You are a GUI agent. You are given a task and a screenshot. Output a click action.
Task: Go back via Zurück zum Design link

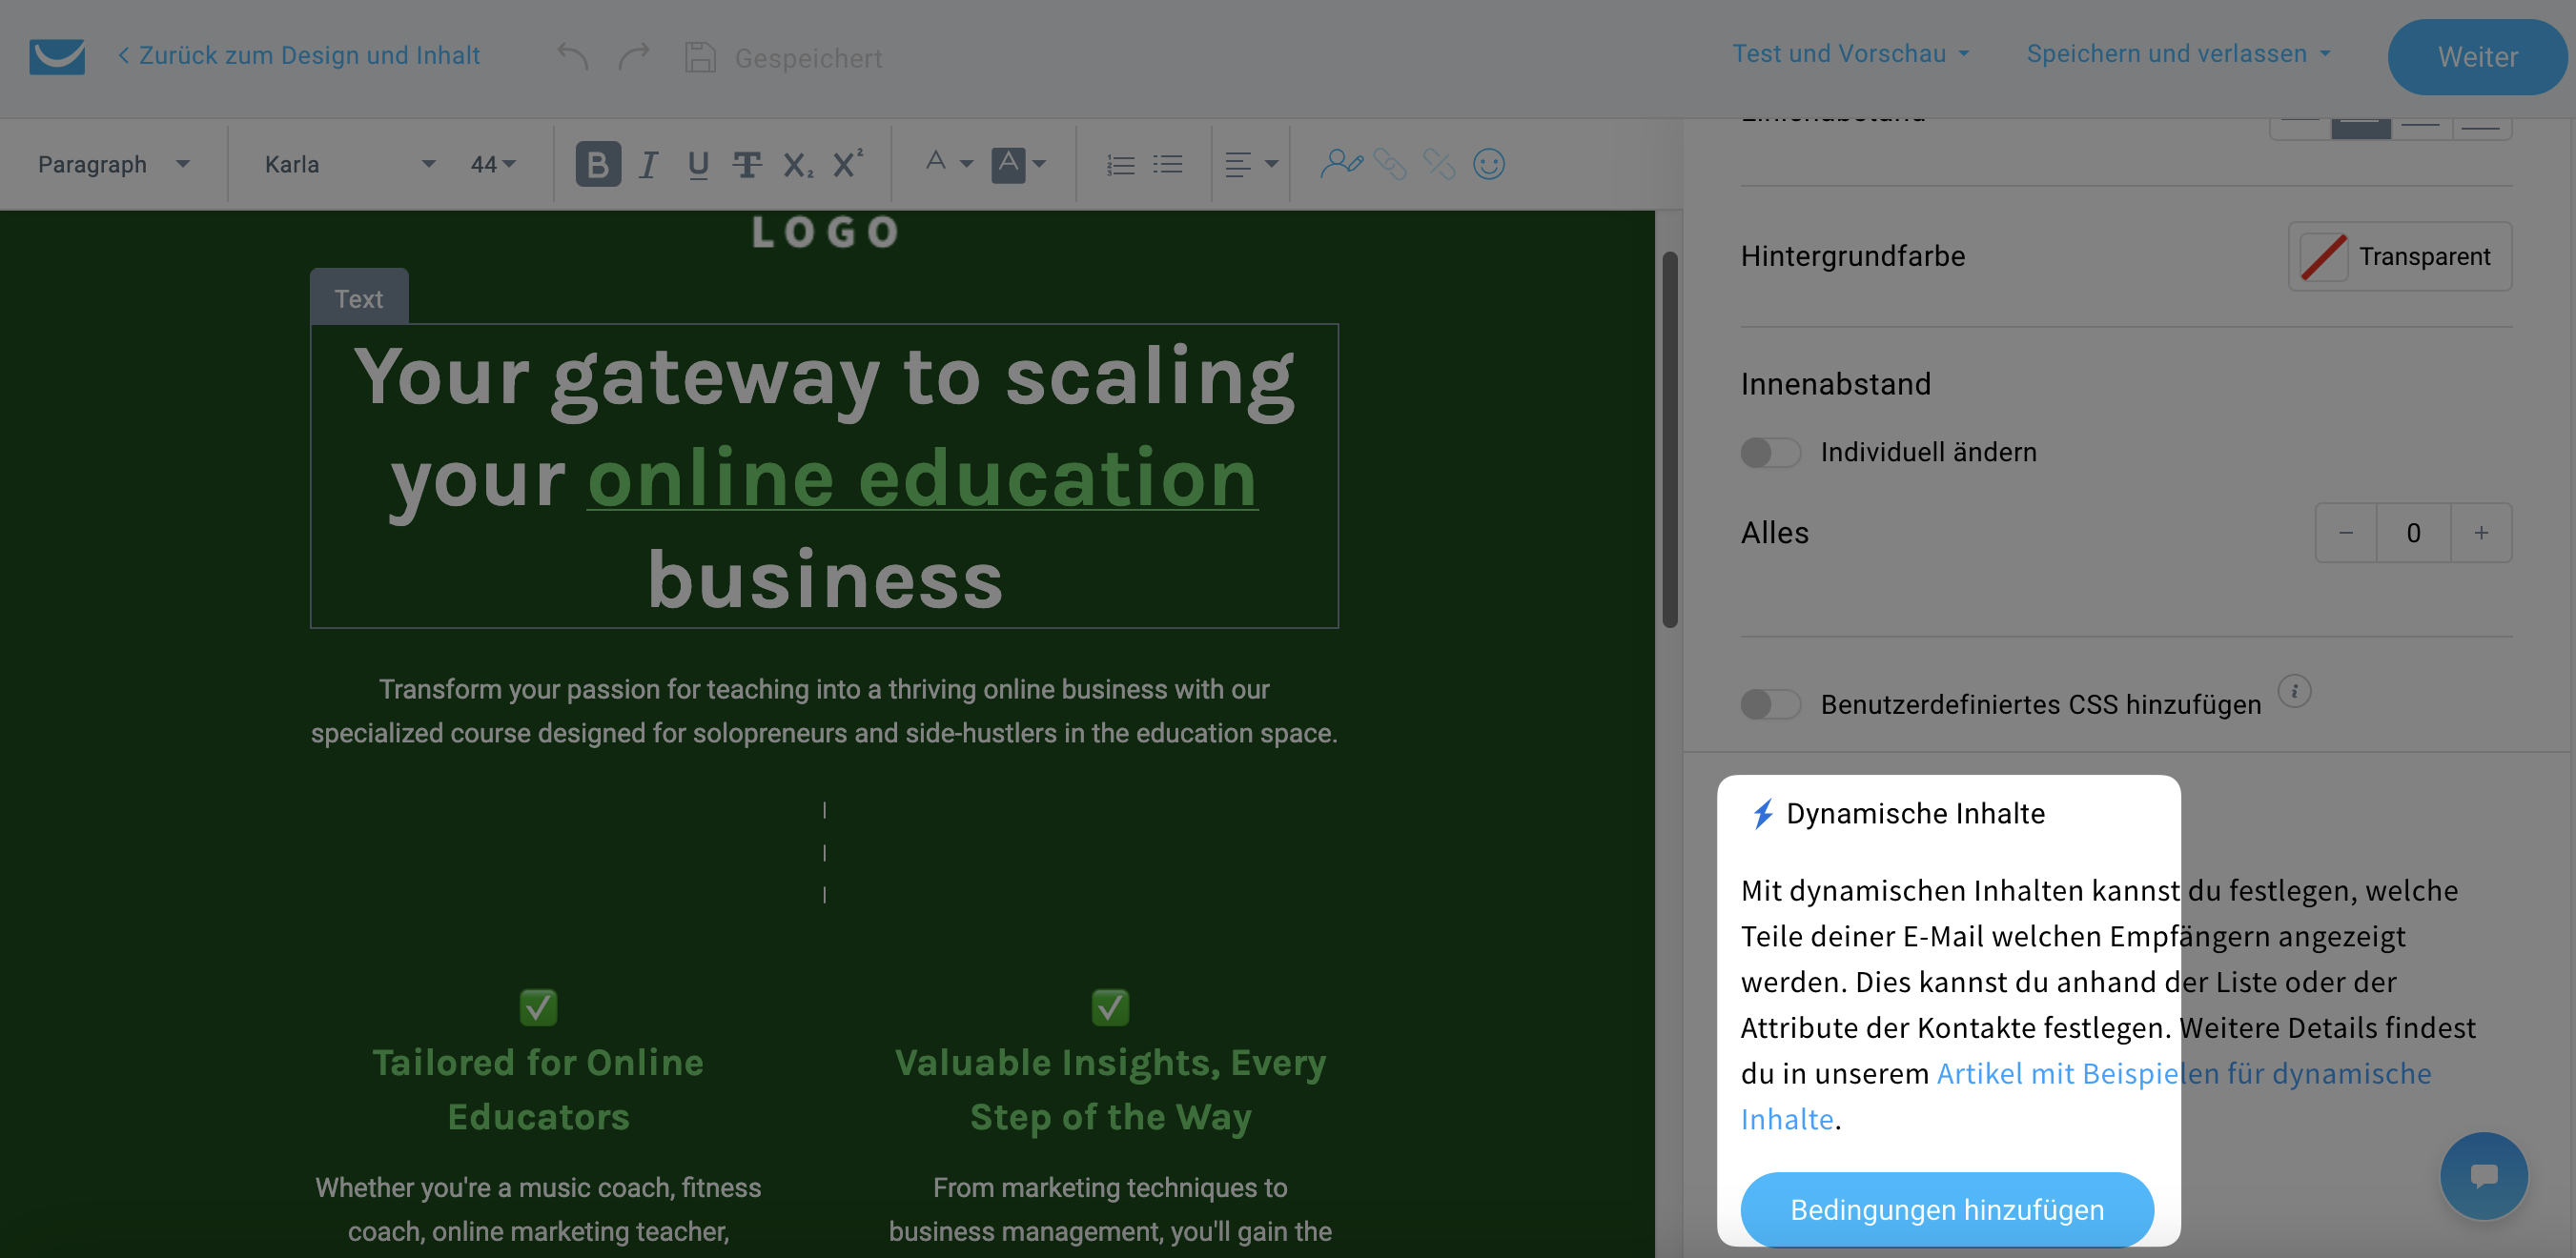pos(298,55)
